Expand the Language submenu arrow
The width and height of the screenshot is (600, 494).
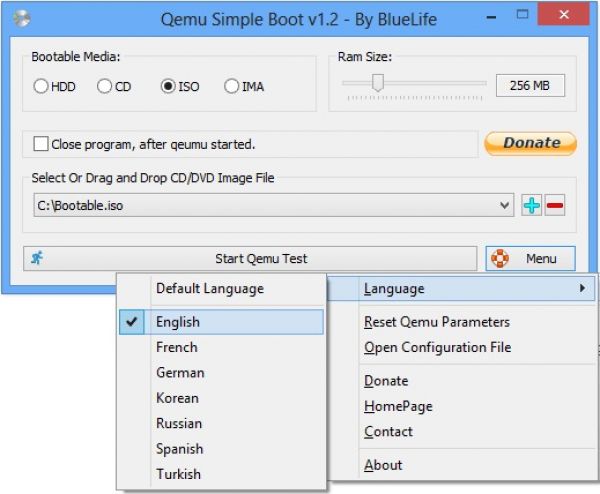click(x=583, y=289)
